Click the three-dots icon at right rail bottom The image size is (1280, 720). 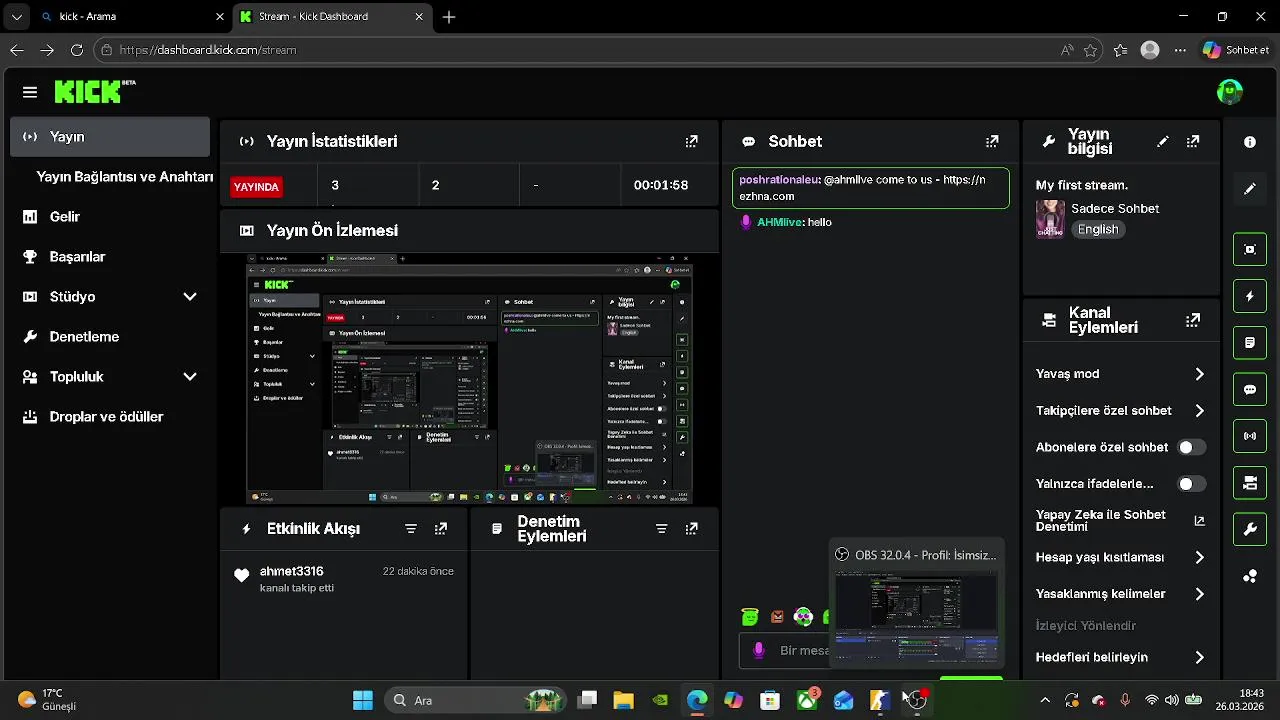click(1250, 576)
